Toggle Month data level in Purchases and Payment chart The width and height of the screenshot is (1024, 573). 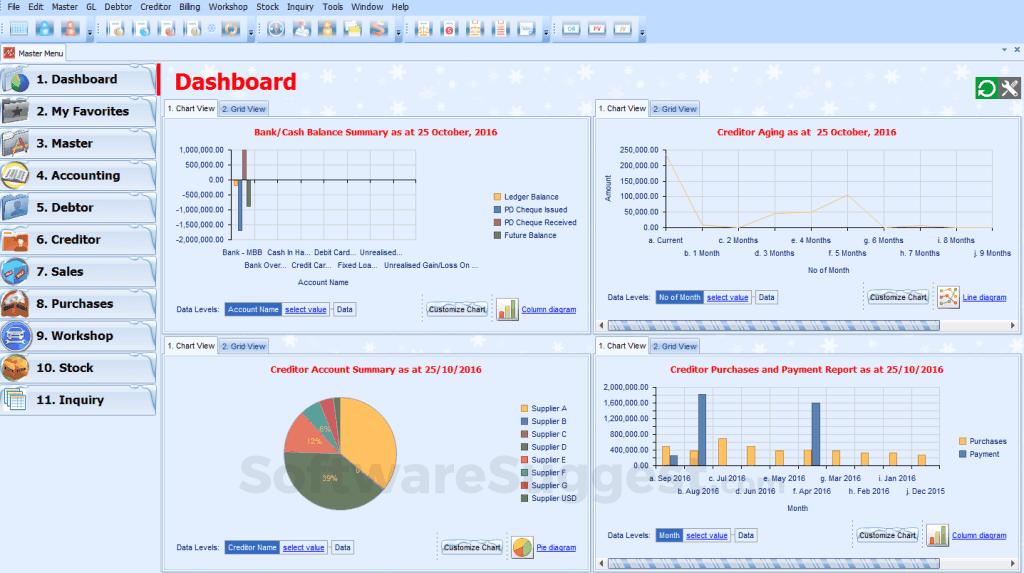669,536
